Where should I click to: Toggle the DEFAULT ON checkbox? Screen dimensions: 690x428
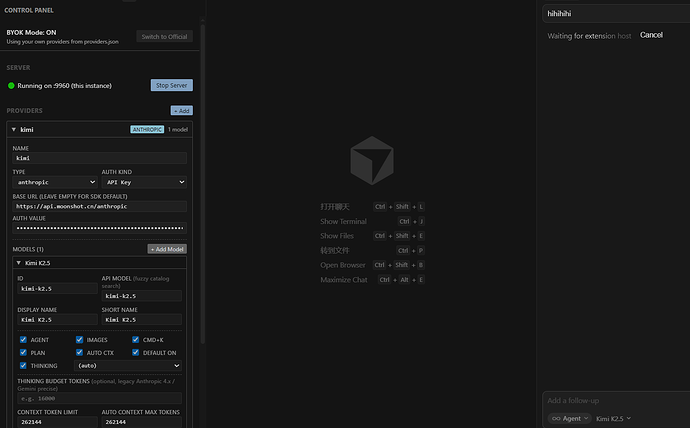[136, 352]
